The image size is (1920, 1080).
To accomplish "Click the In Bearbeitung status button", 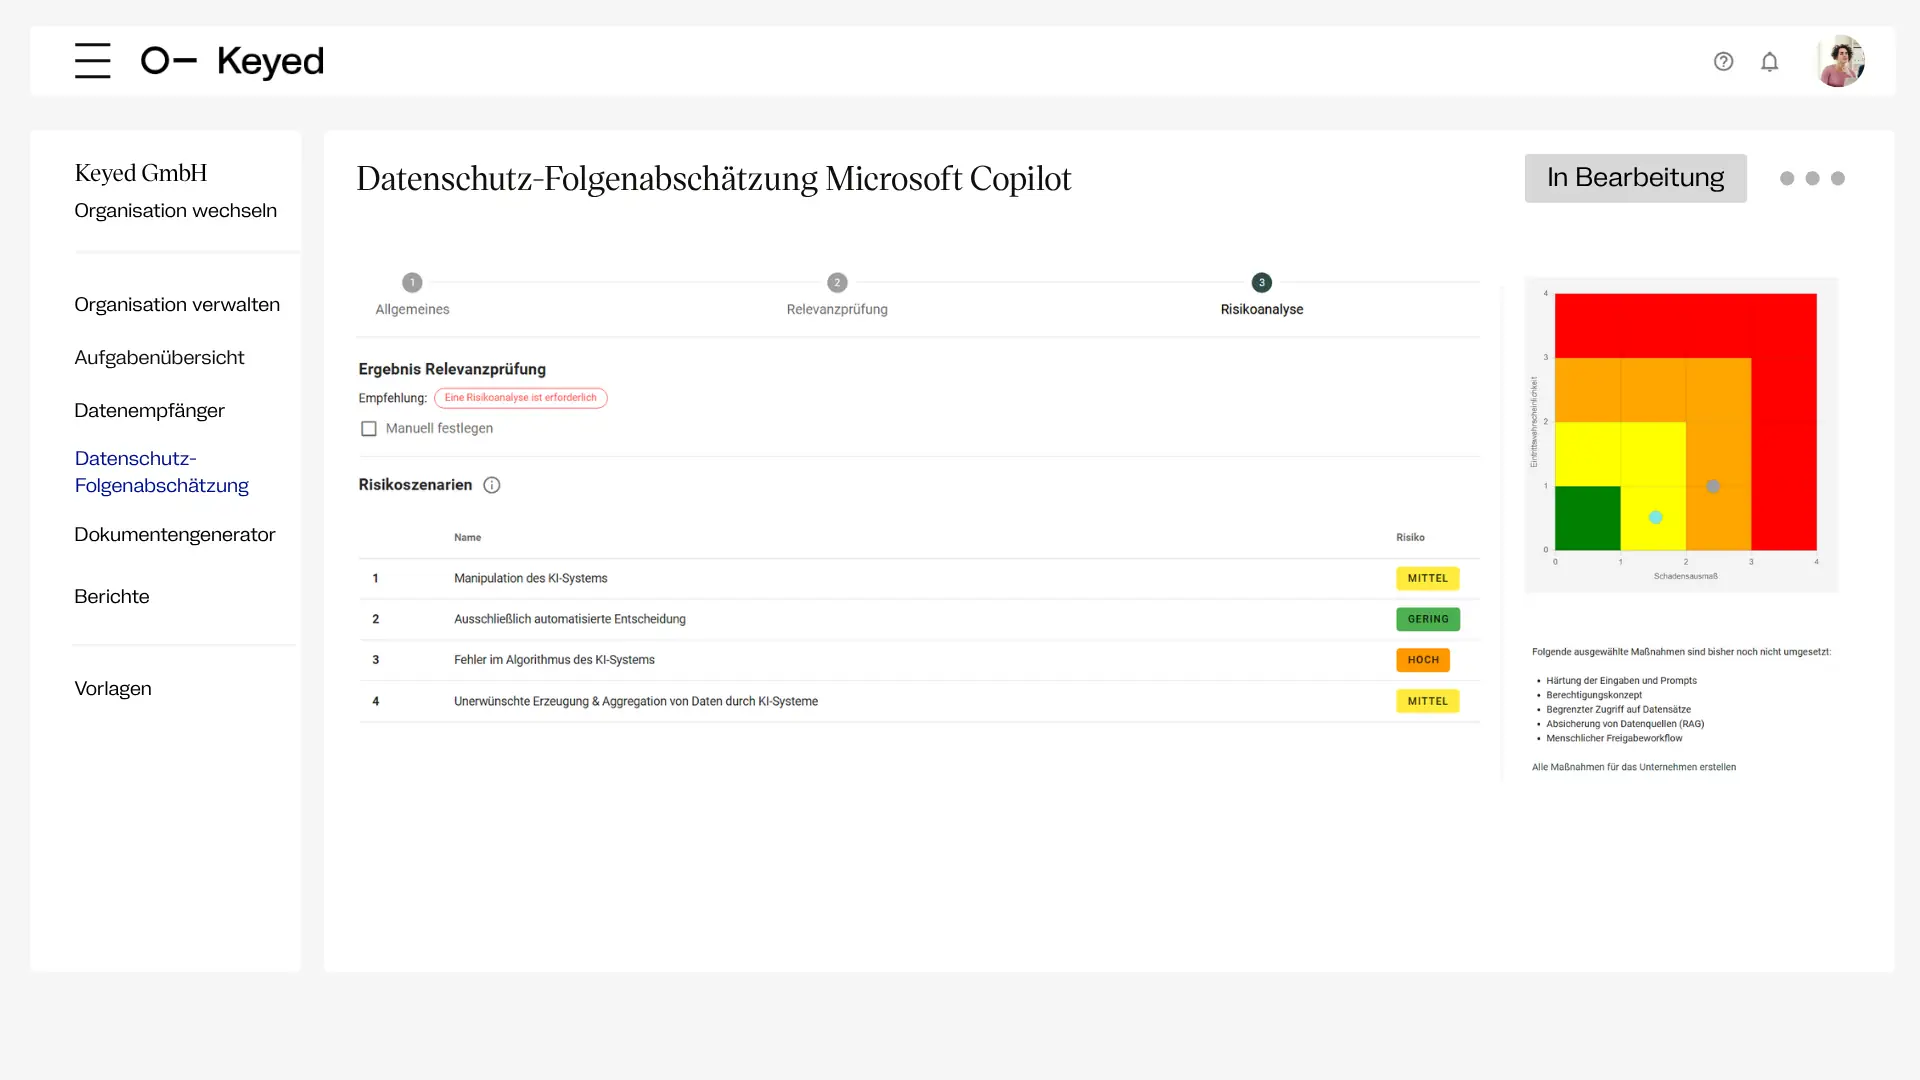I will coord(1636,178).
